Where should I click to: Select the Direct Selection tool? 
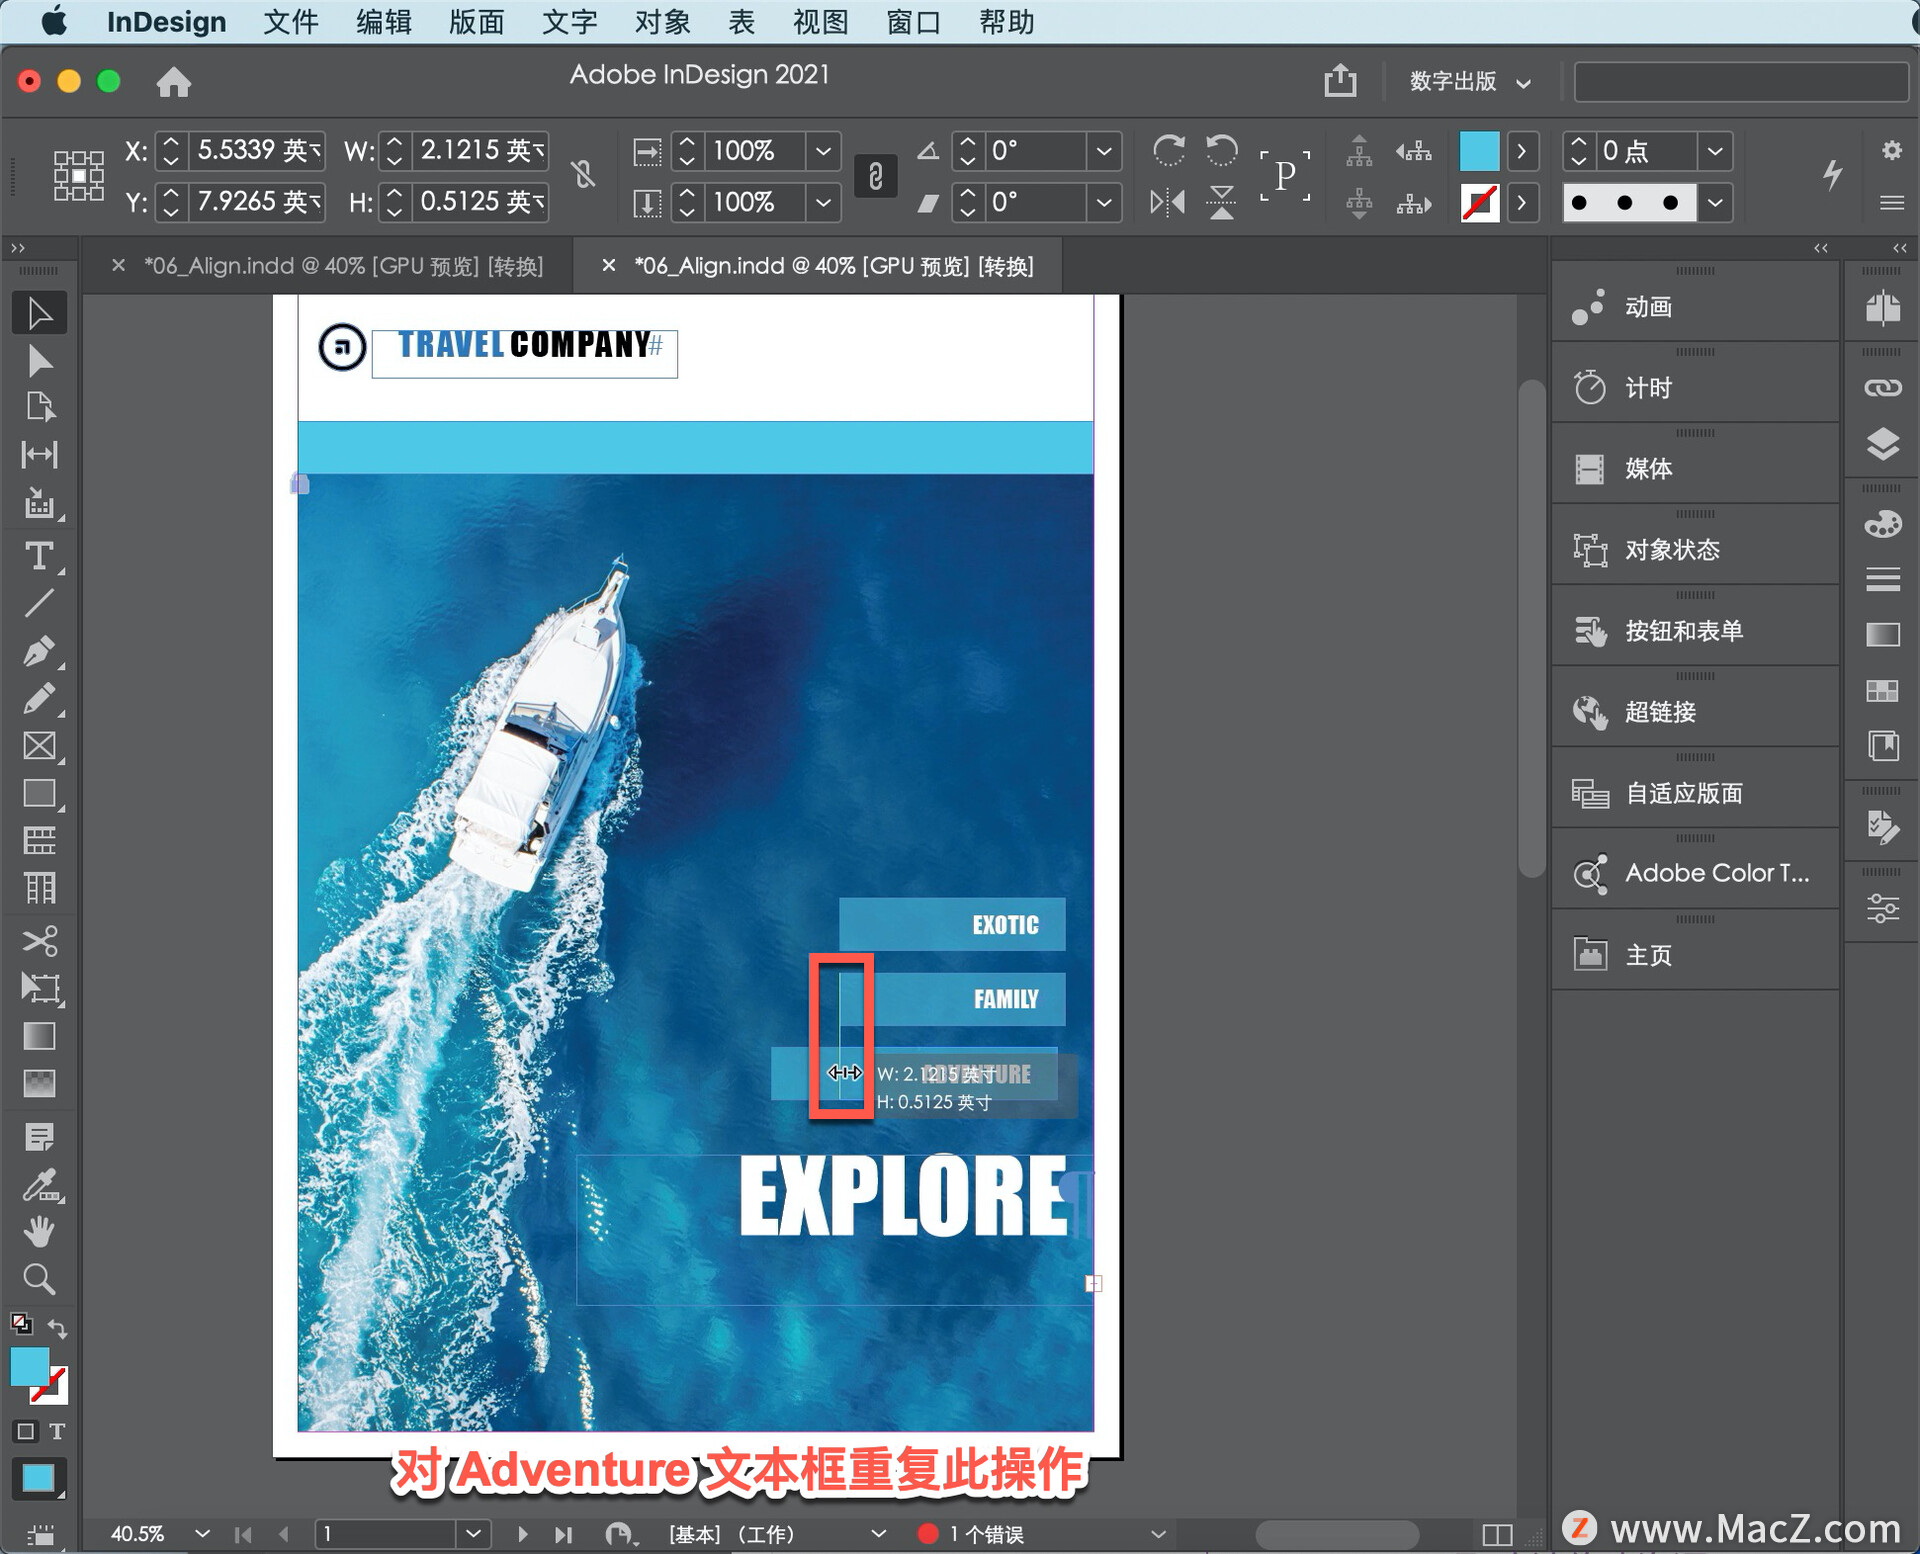[39, 360]
